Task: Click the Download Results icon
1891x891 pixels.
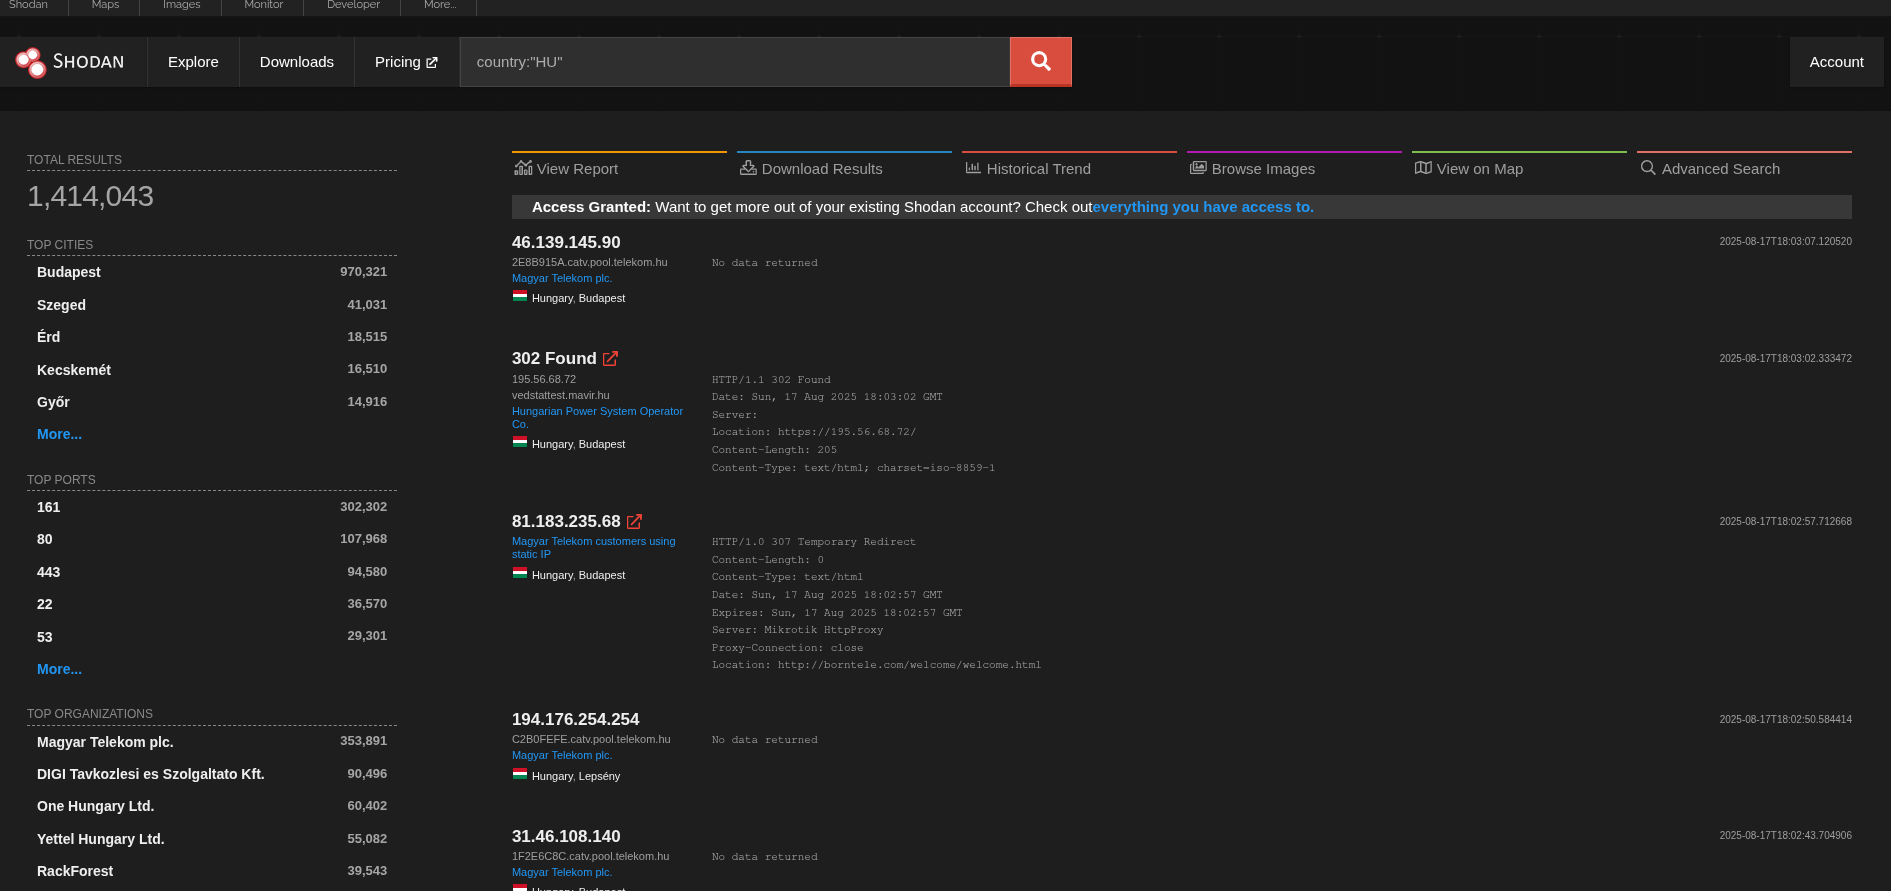Action: click(748, 168)
